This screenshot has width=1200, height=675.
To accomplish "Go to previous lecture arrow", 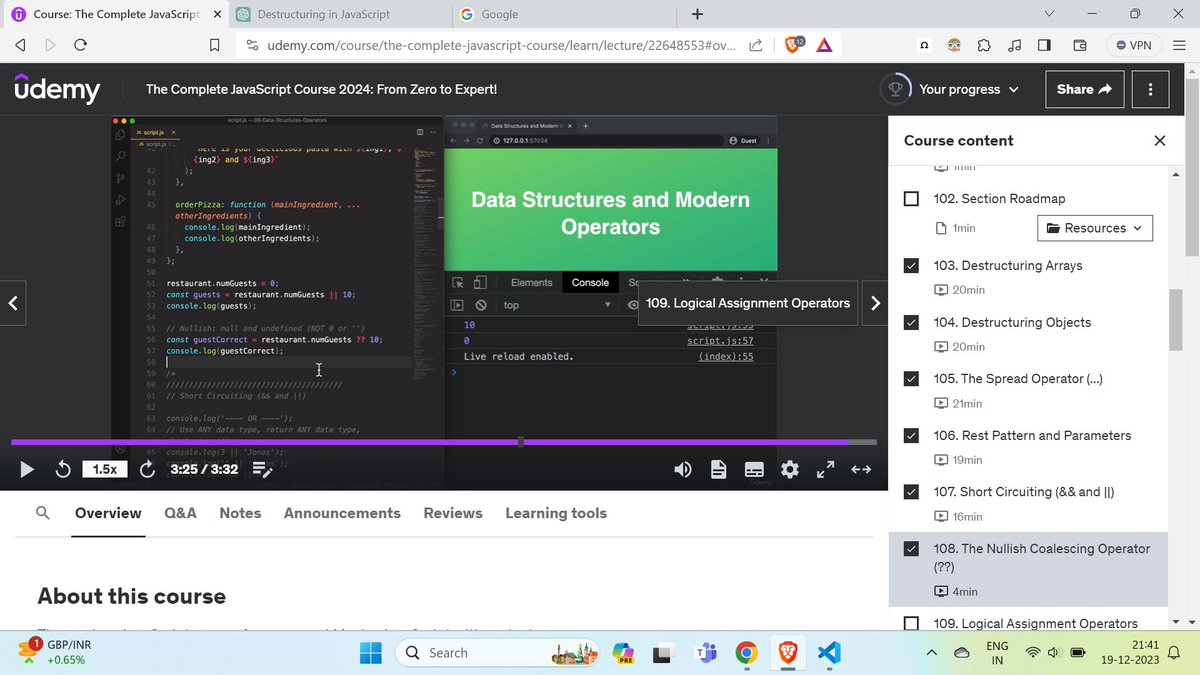I will [x=12, y=303].
